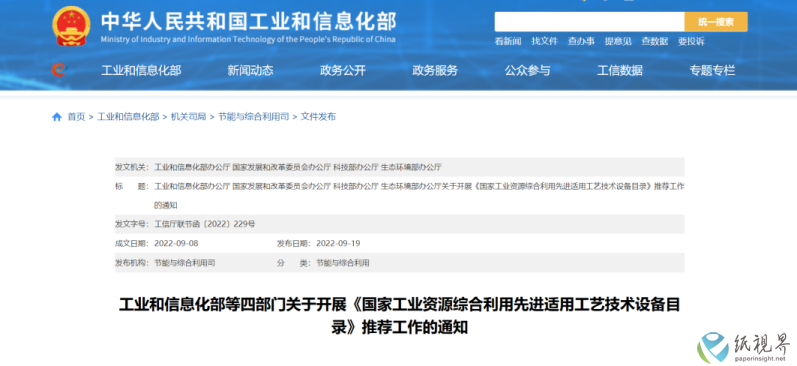The width and height of the screenshot is (797, 366).
Task: Select the 政务服务 nav menu
Action: coord(435,71)
